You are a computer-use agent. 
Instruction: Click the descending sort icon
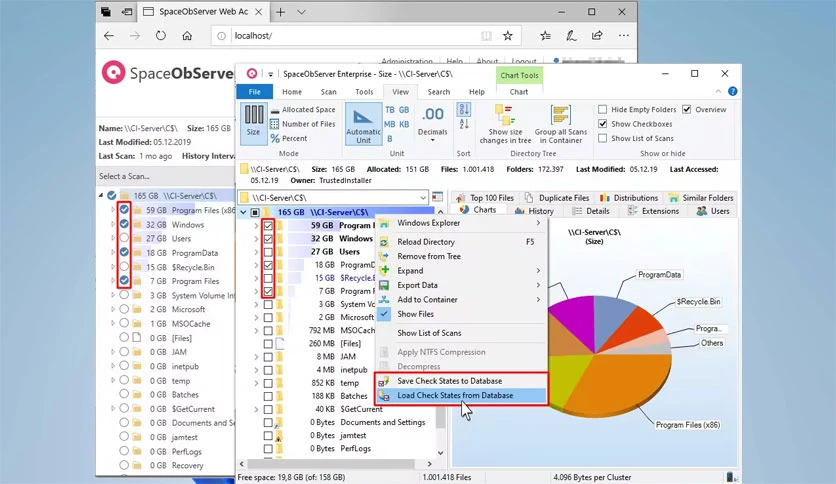pos(464,110)
